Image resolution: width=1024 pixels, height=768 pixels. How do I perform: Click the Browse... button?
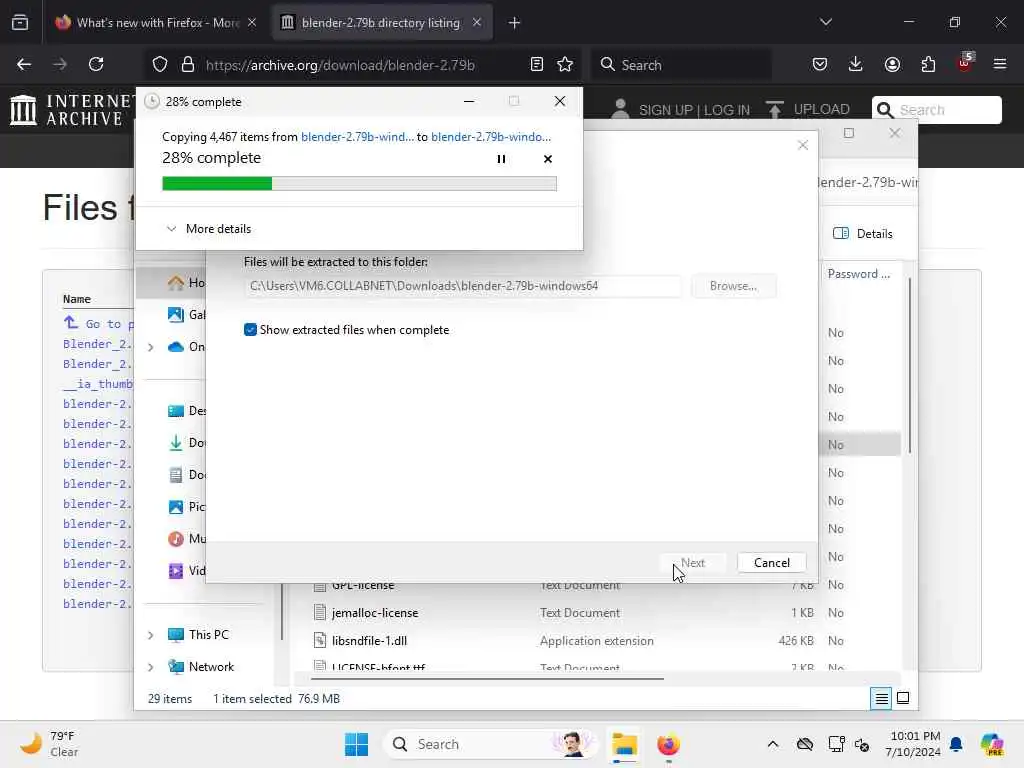pyautogui.click(x=733, y=286)
